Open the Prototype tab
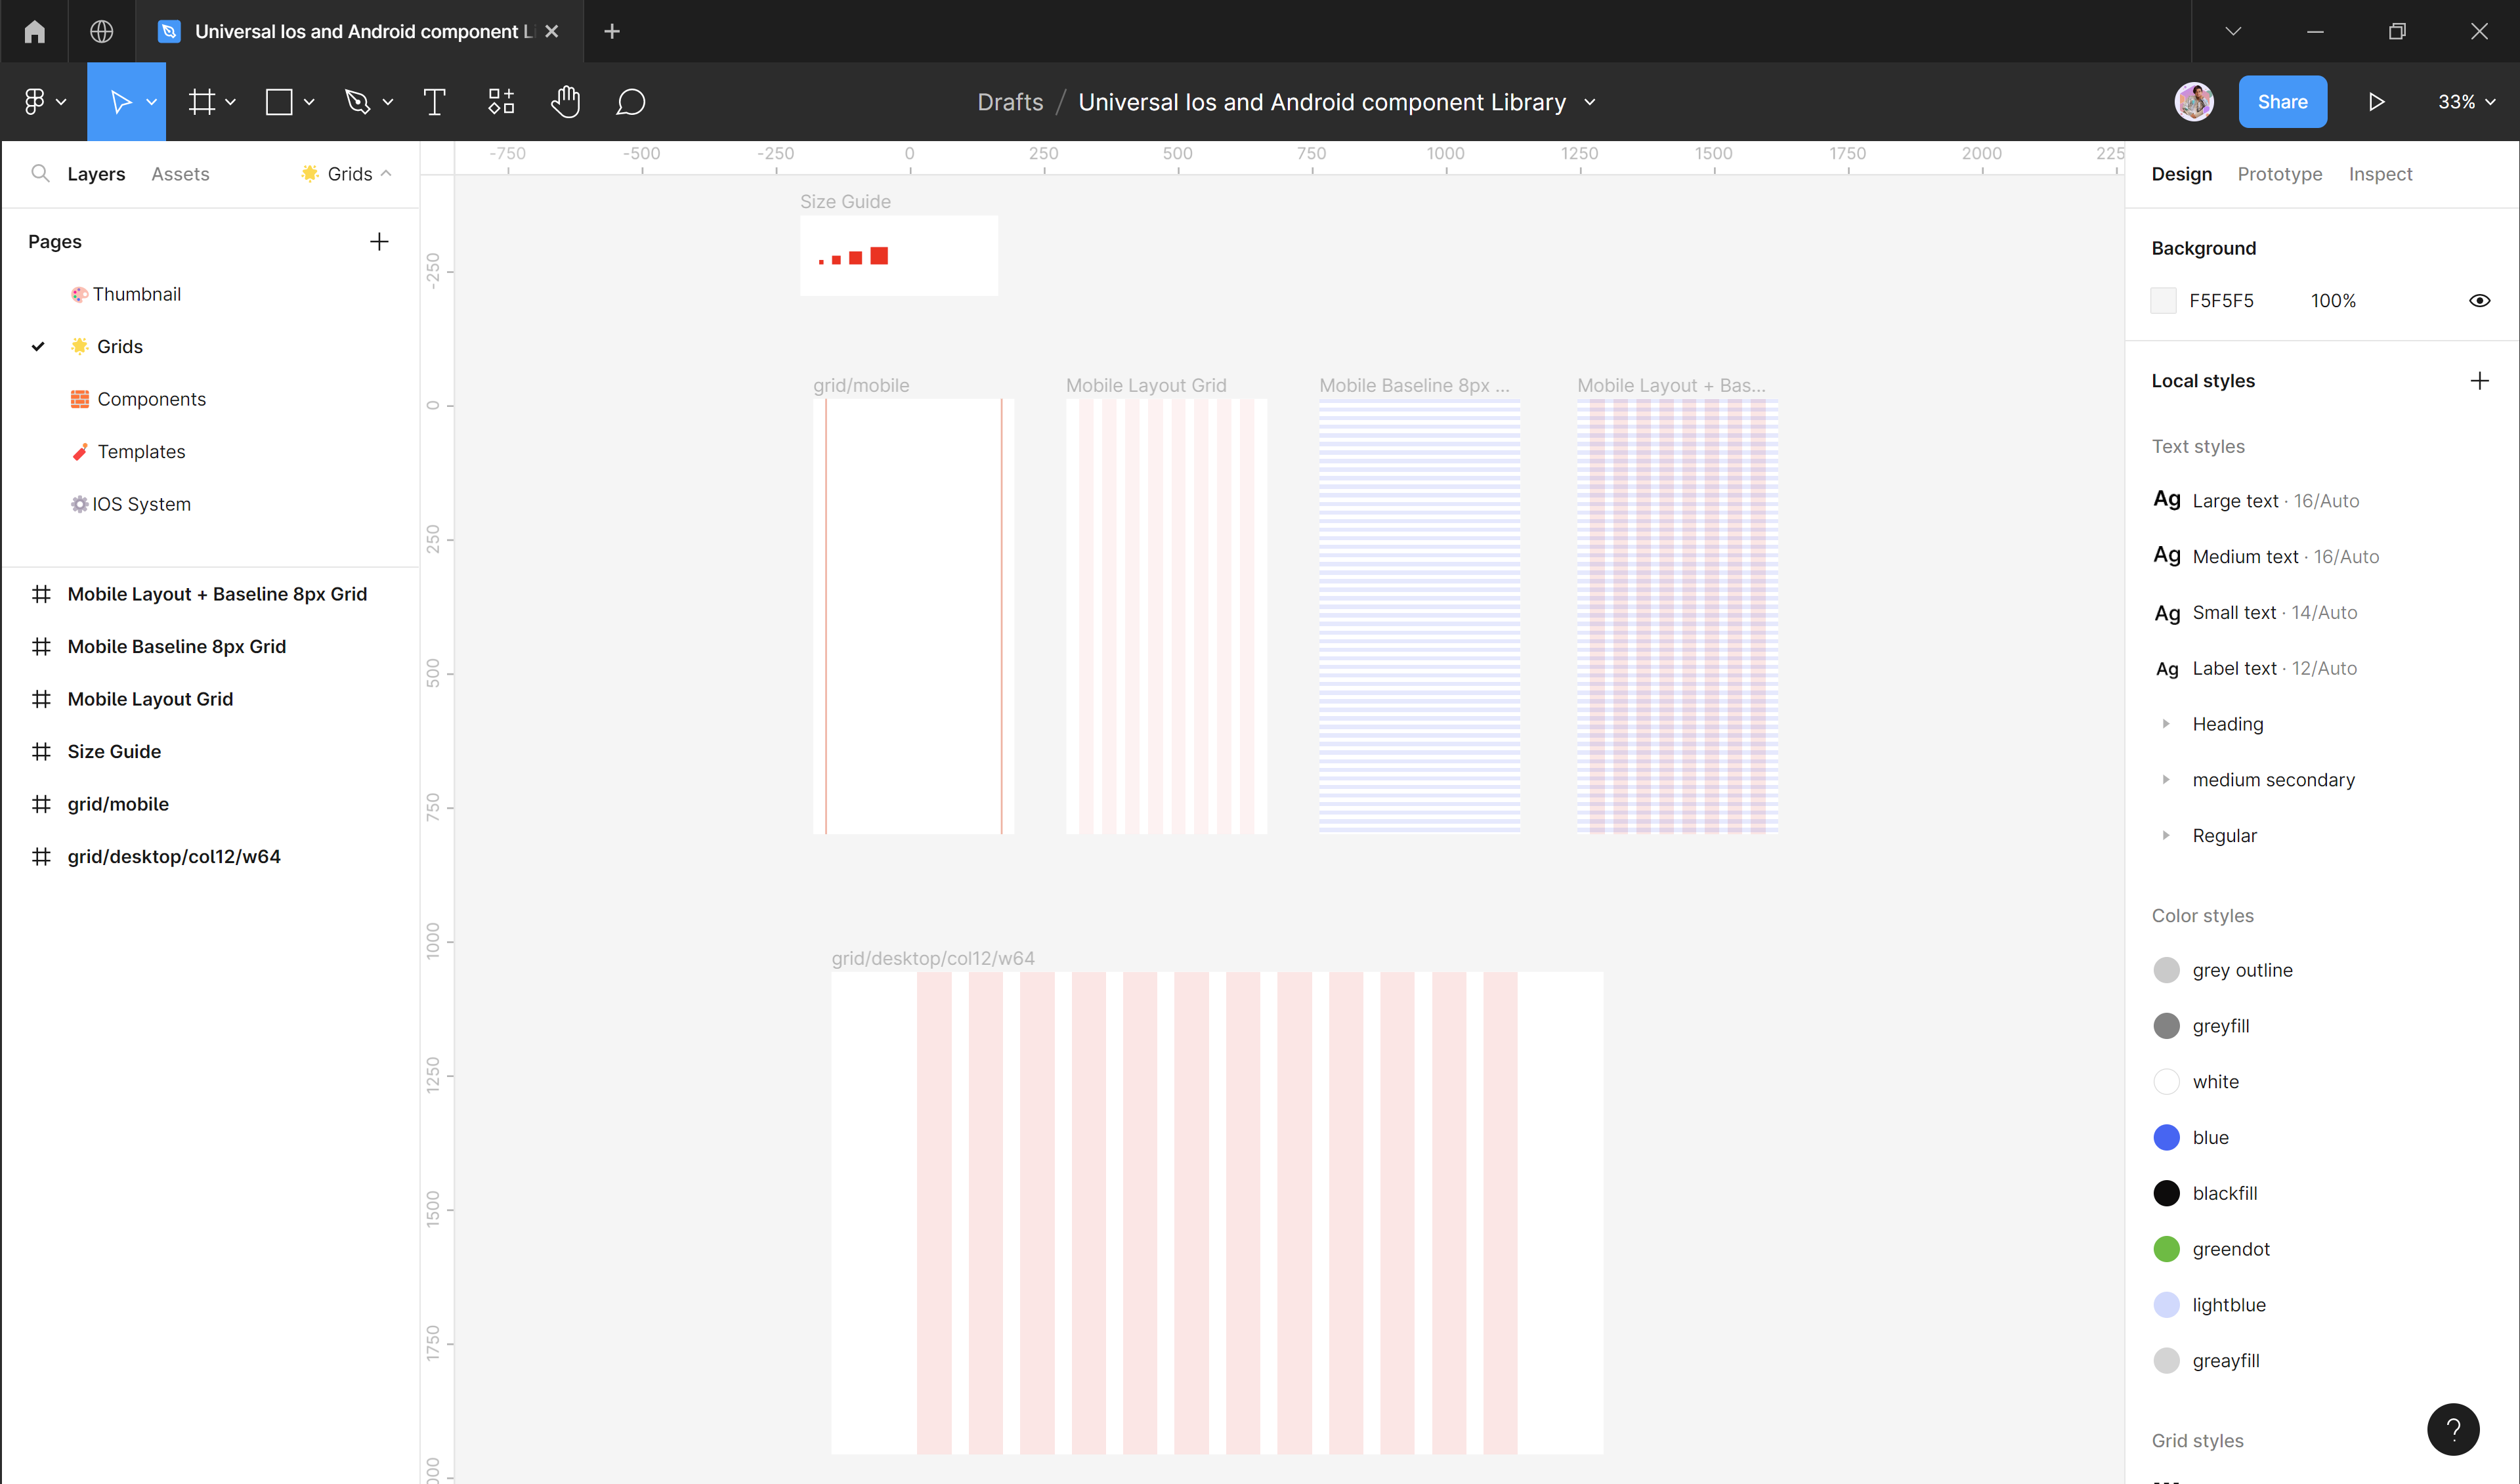 coord(2280,174)
